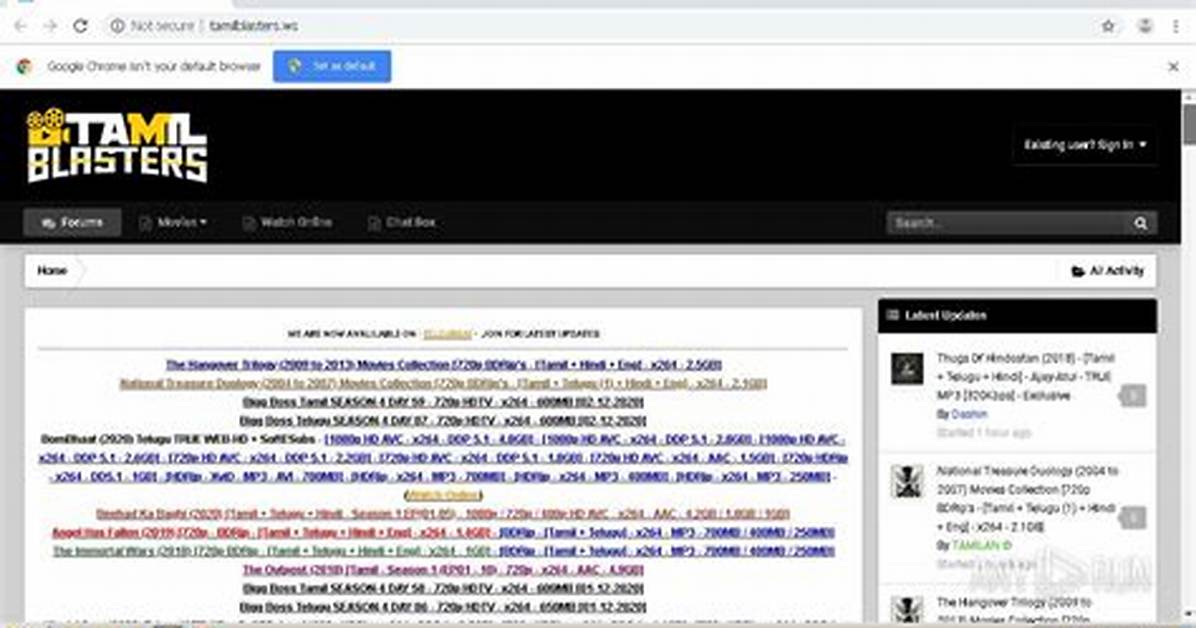
Task: Open the Watch Online menu item
Action: 287,222
